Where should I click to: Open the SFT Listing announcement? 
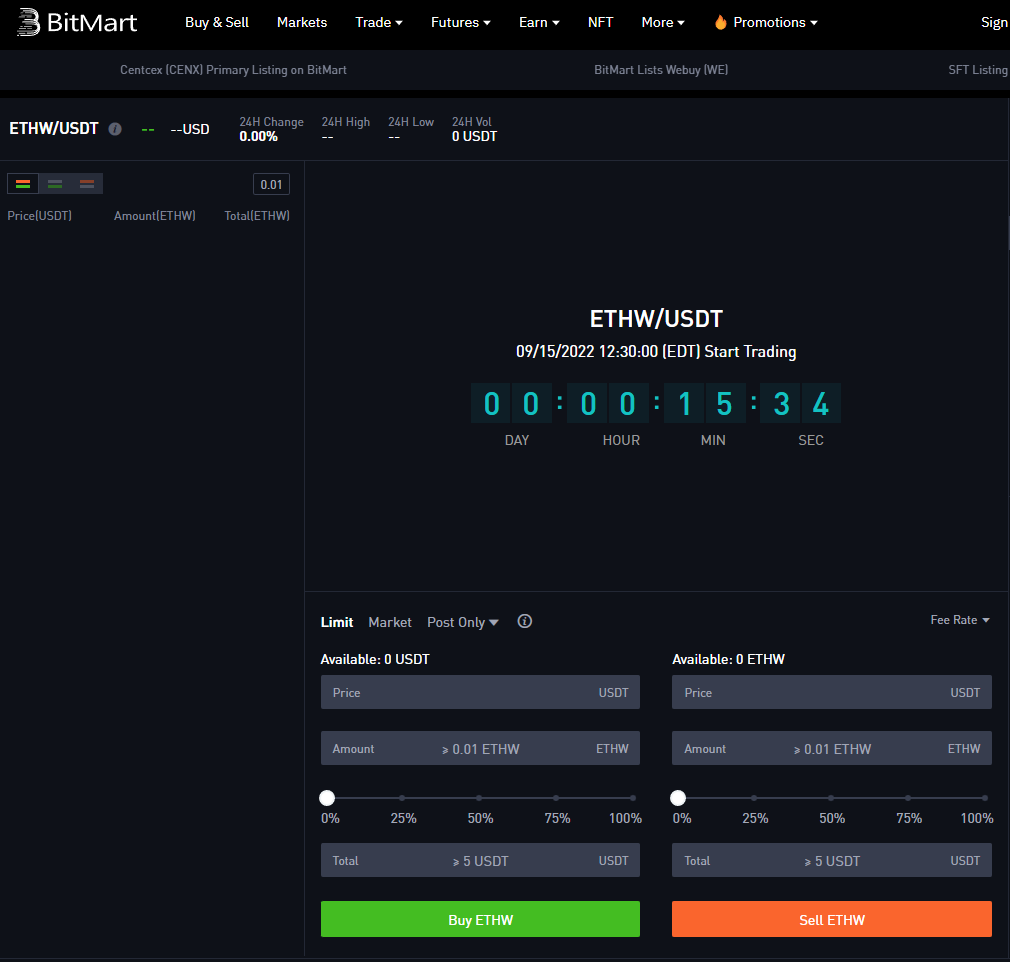pyautogui.click(x=978, y=70)
